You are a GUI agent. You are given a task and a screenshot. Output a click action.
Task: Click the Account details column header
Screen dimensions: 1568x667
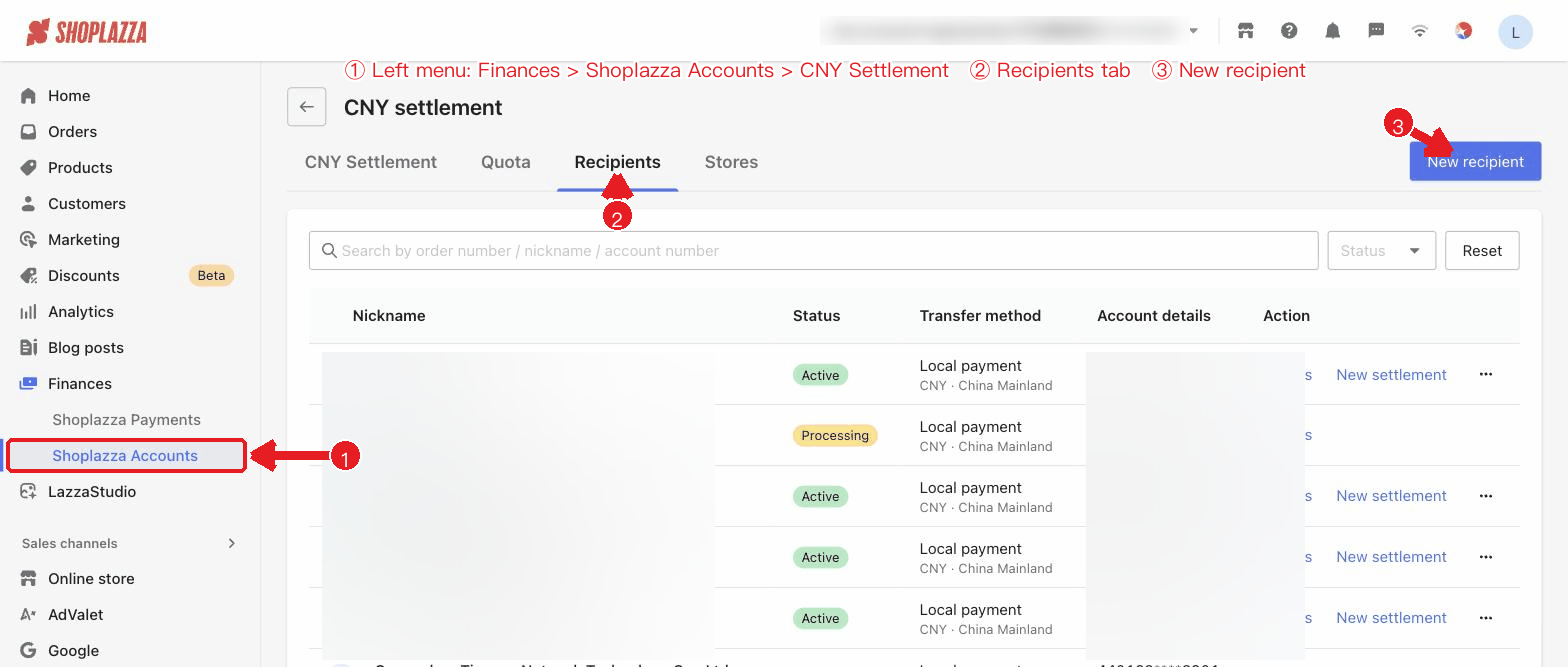coord(1154,316)
